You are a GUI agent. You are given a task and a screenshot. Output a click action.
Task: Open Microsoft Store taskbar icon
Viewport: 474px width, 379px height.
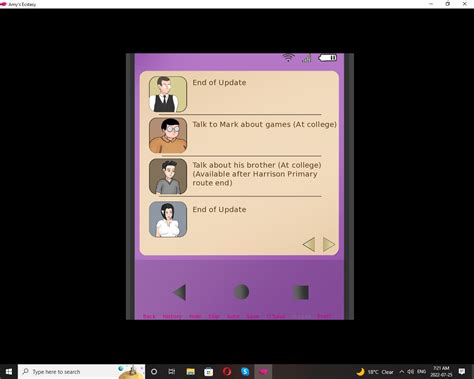[x=209, y=371]
